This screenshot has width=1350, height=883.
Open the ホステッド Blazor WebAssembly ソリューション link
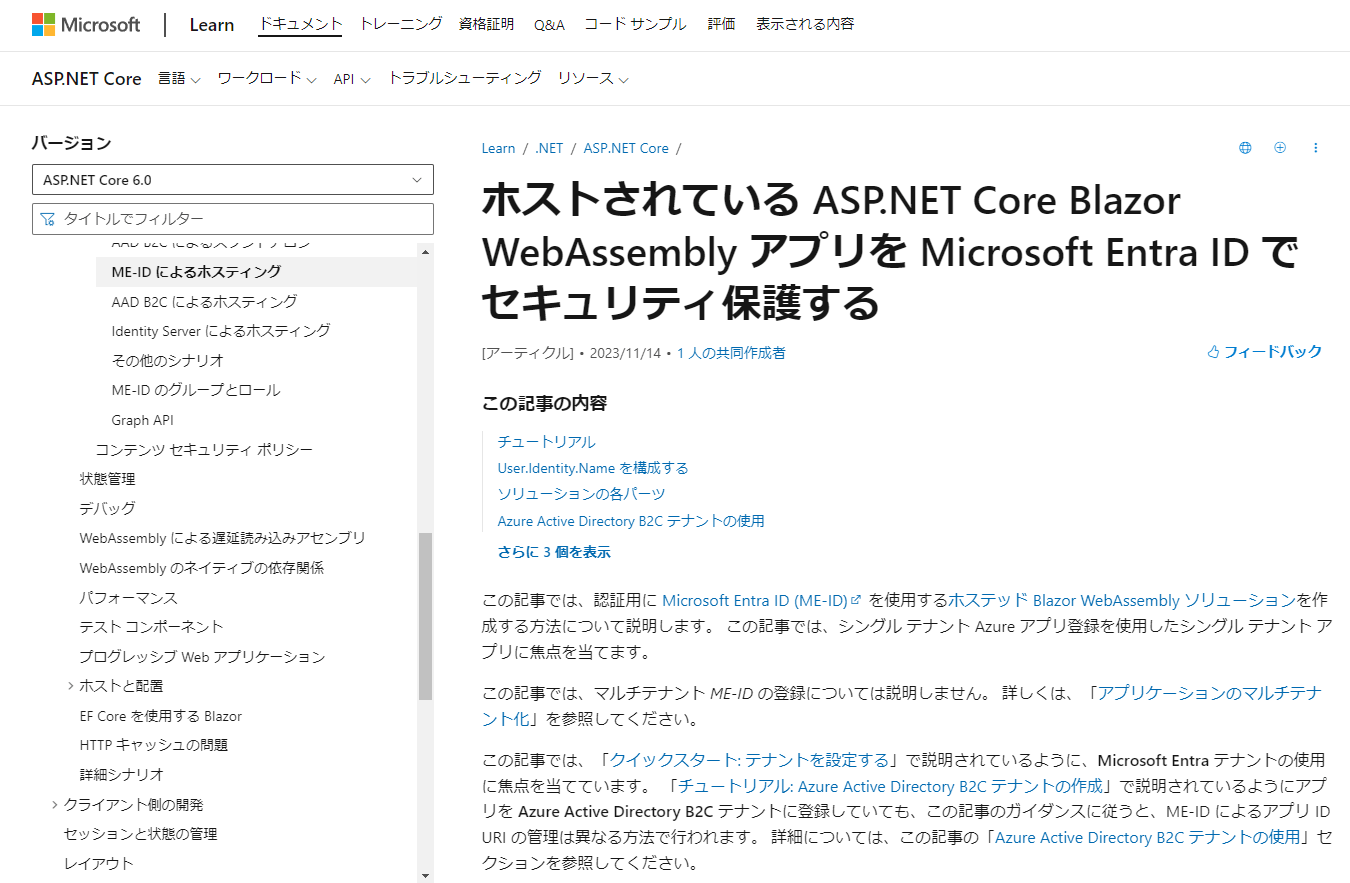tap(1122, 601)
